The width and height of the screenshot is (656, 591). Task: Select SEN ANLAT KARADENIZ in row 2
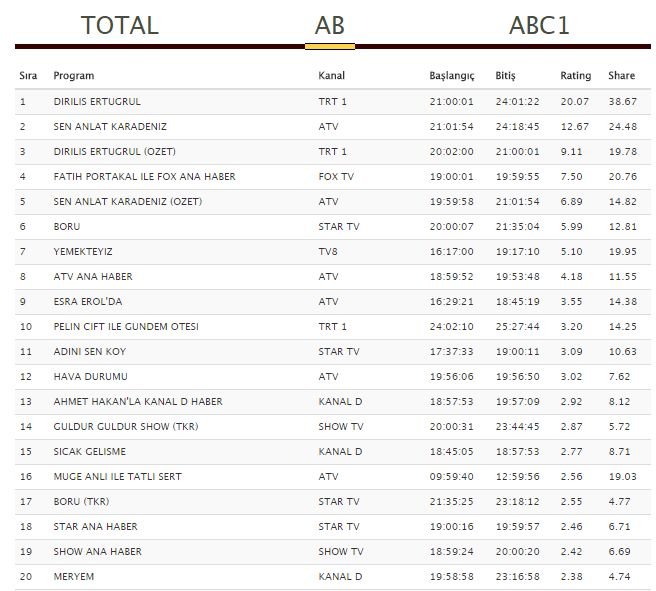pos(110,127)
